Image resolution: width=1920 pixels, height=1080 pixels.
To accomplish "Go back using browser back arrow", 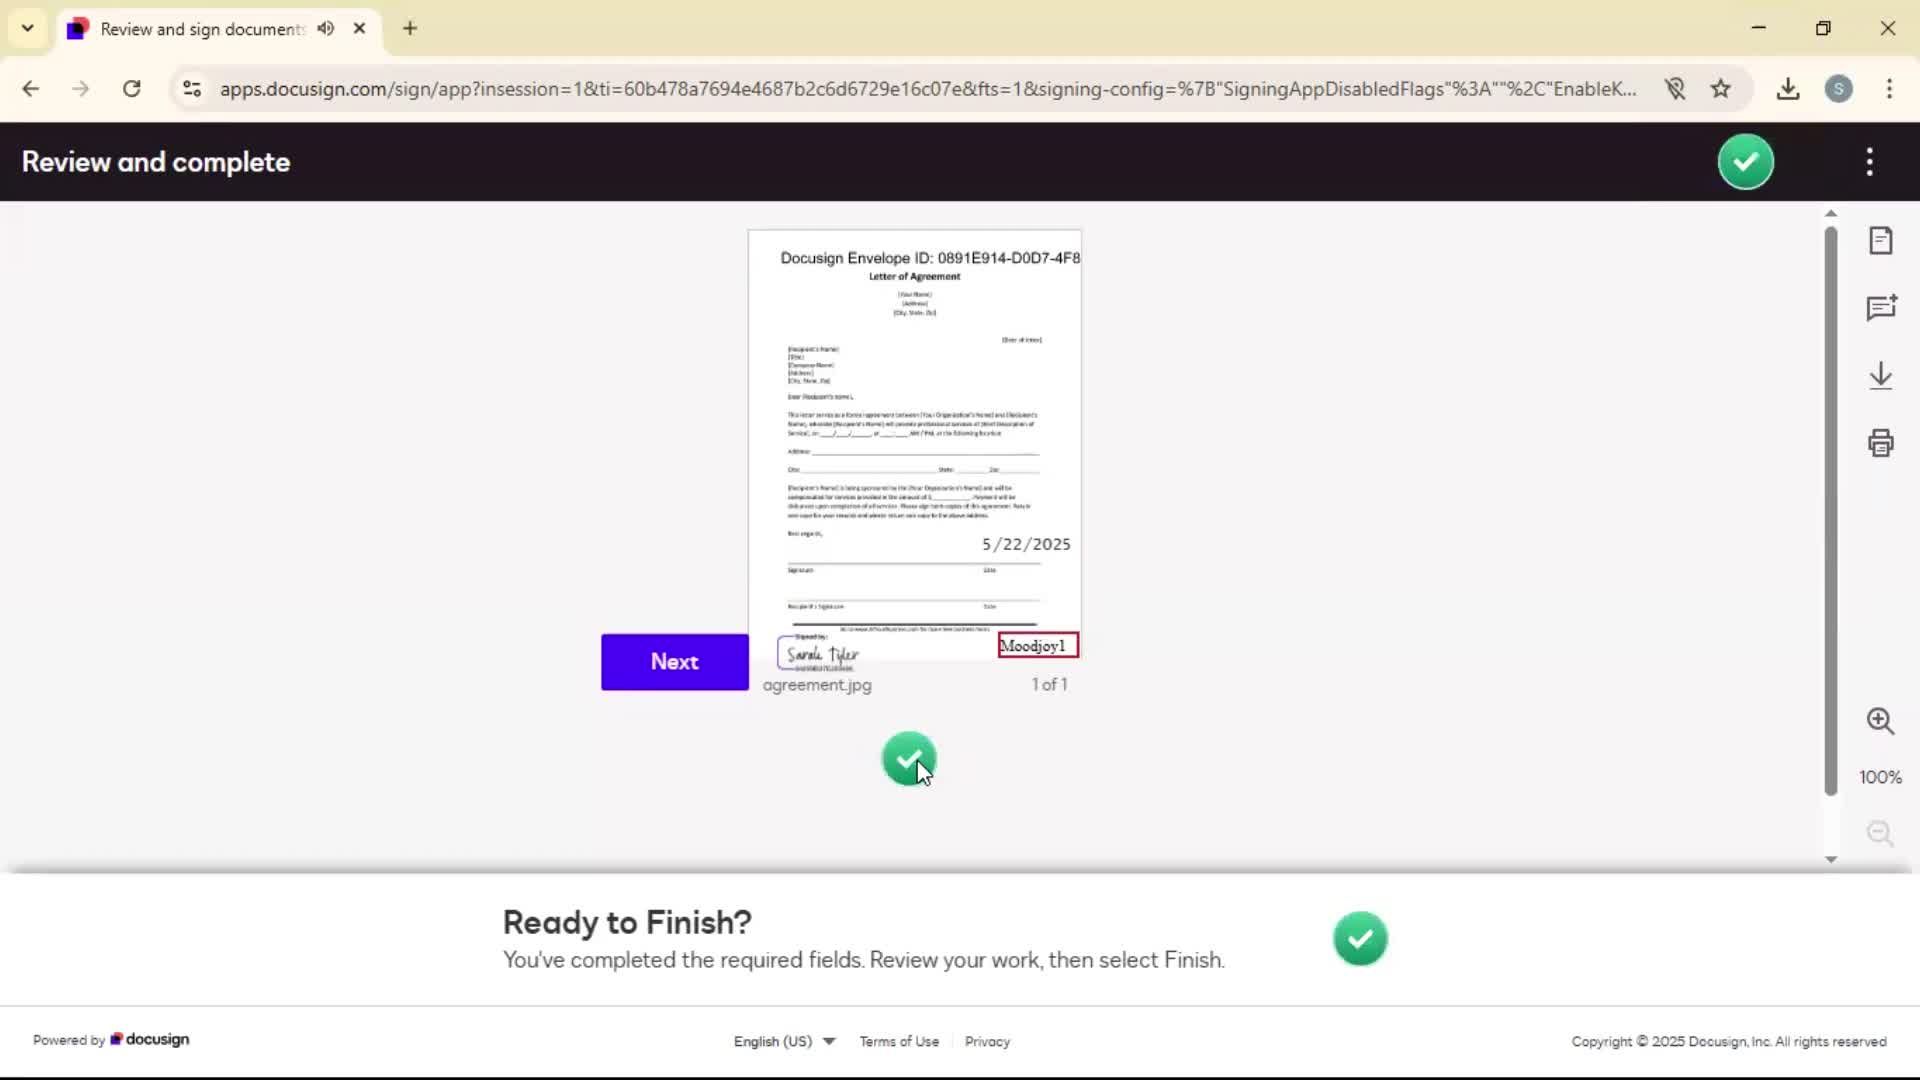I will tap(31, 89).
